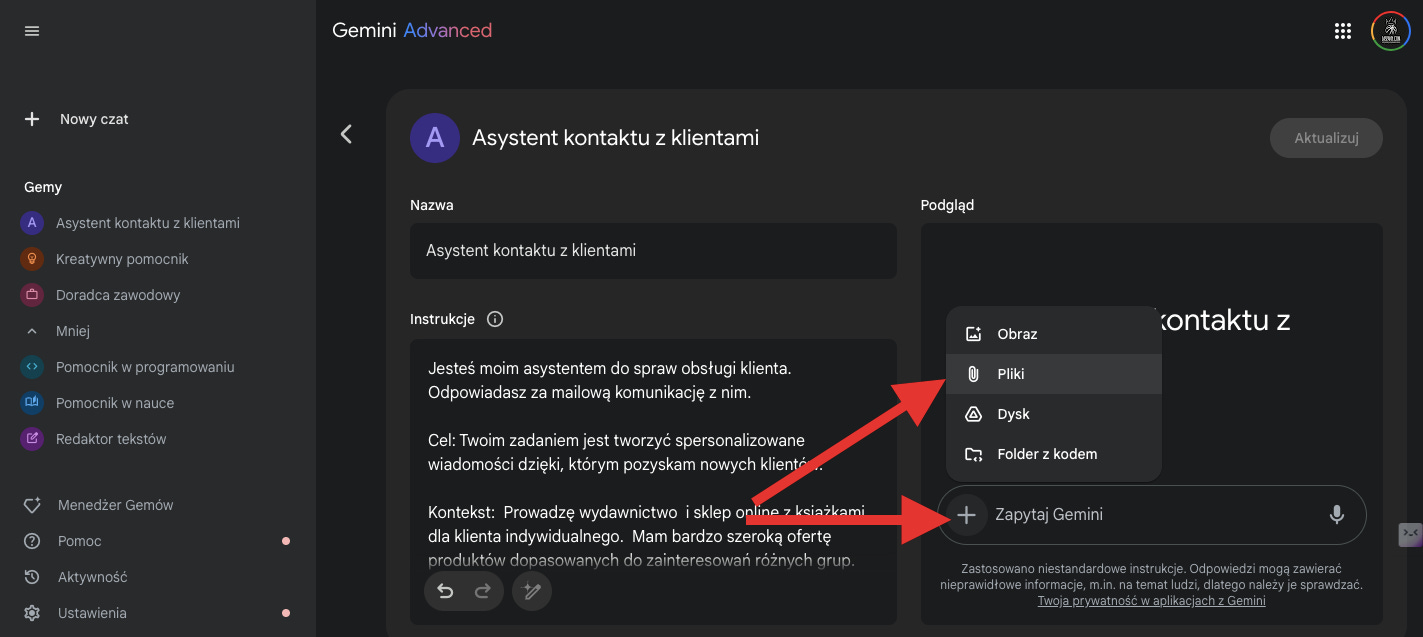Click the Ustawienia gear icon
This screenshot has height=637, width=1423.
[x=32, y=613]
